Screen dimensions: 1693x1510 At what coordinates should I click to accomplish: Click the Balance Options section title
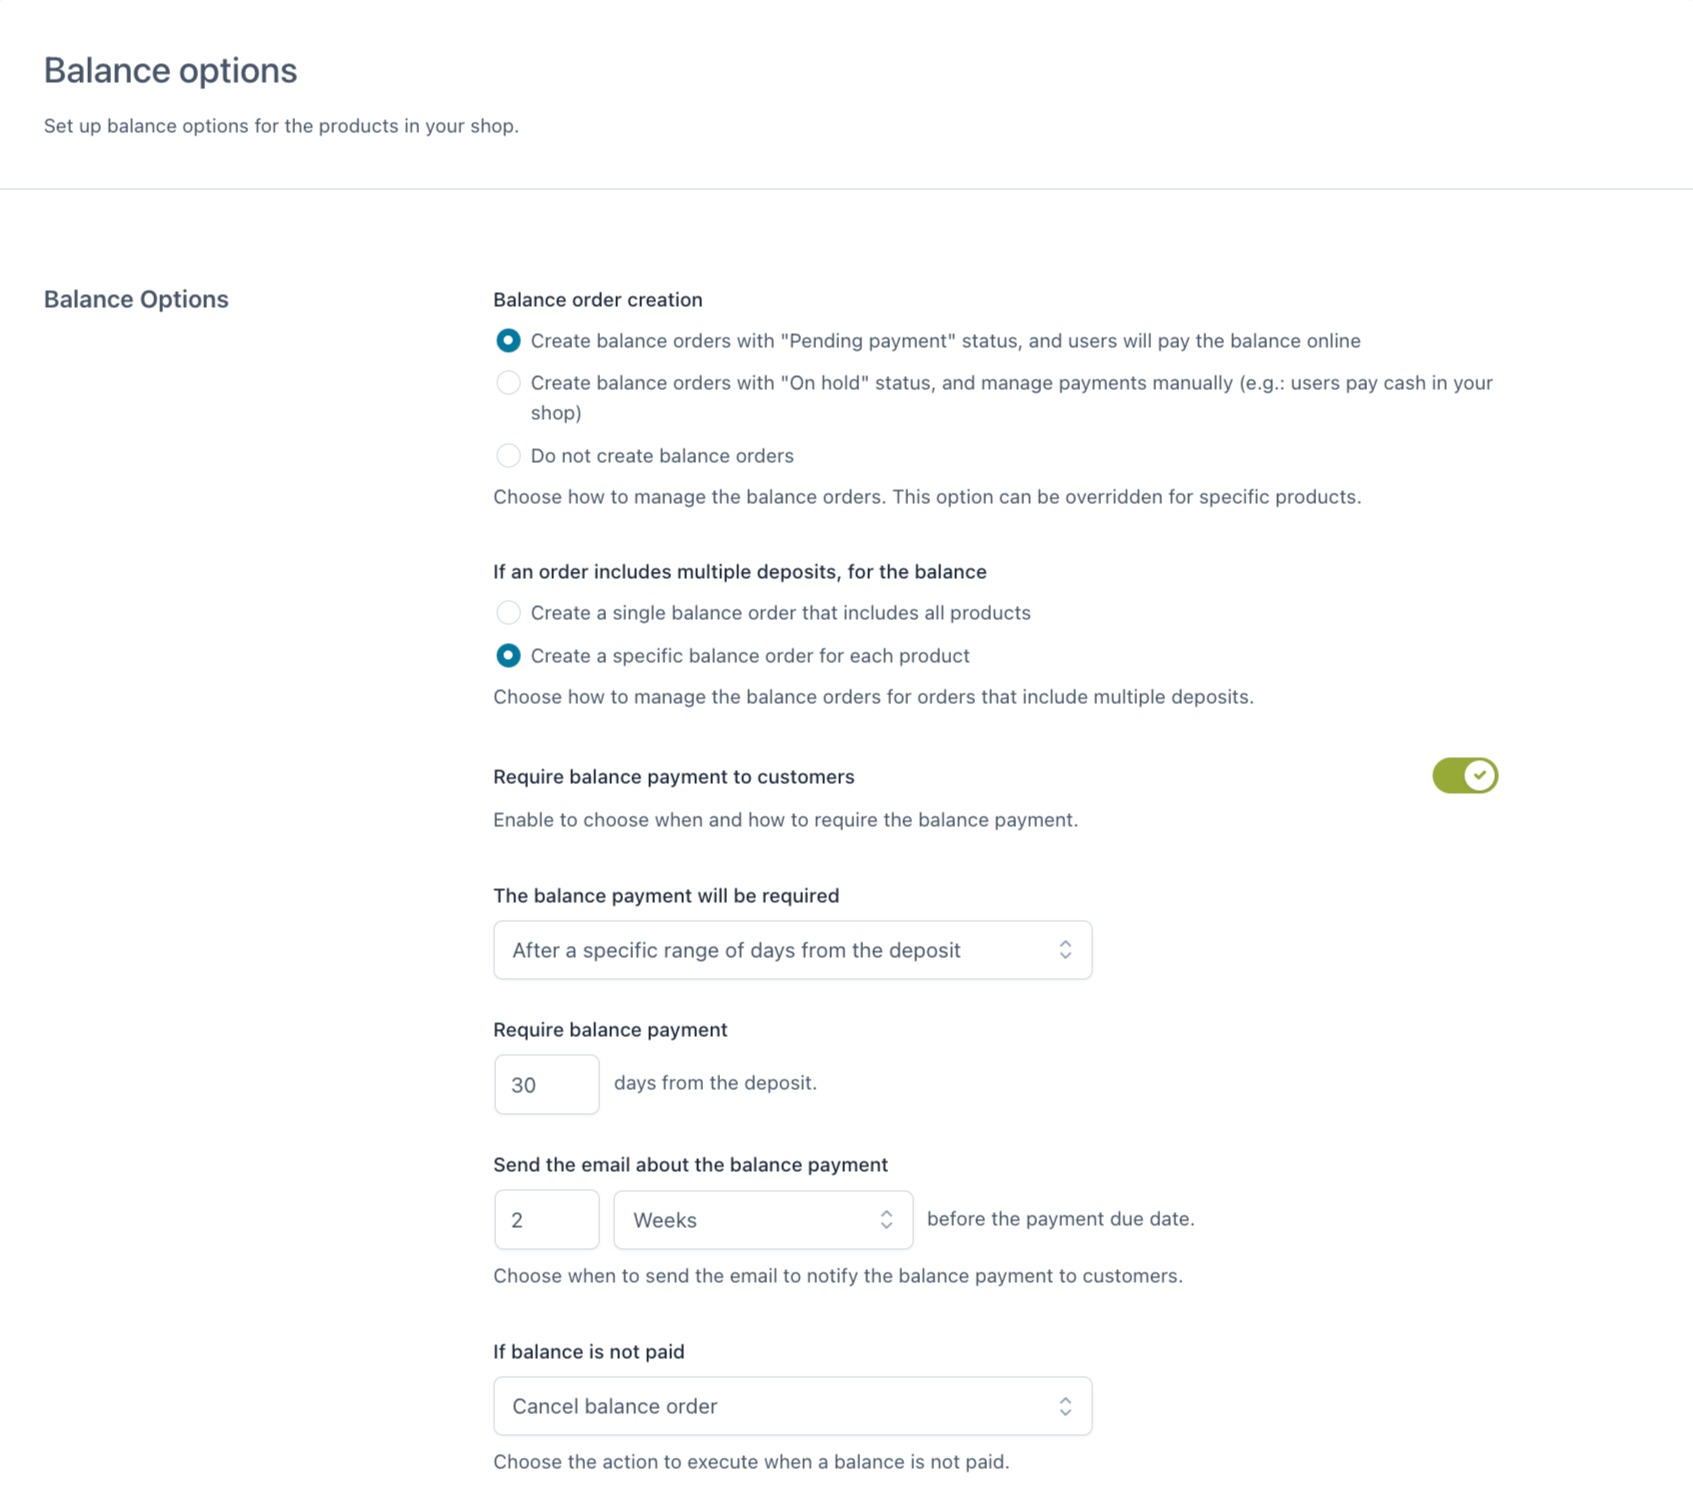click(x=136, y=299)
